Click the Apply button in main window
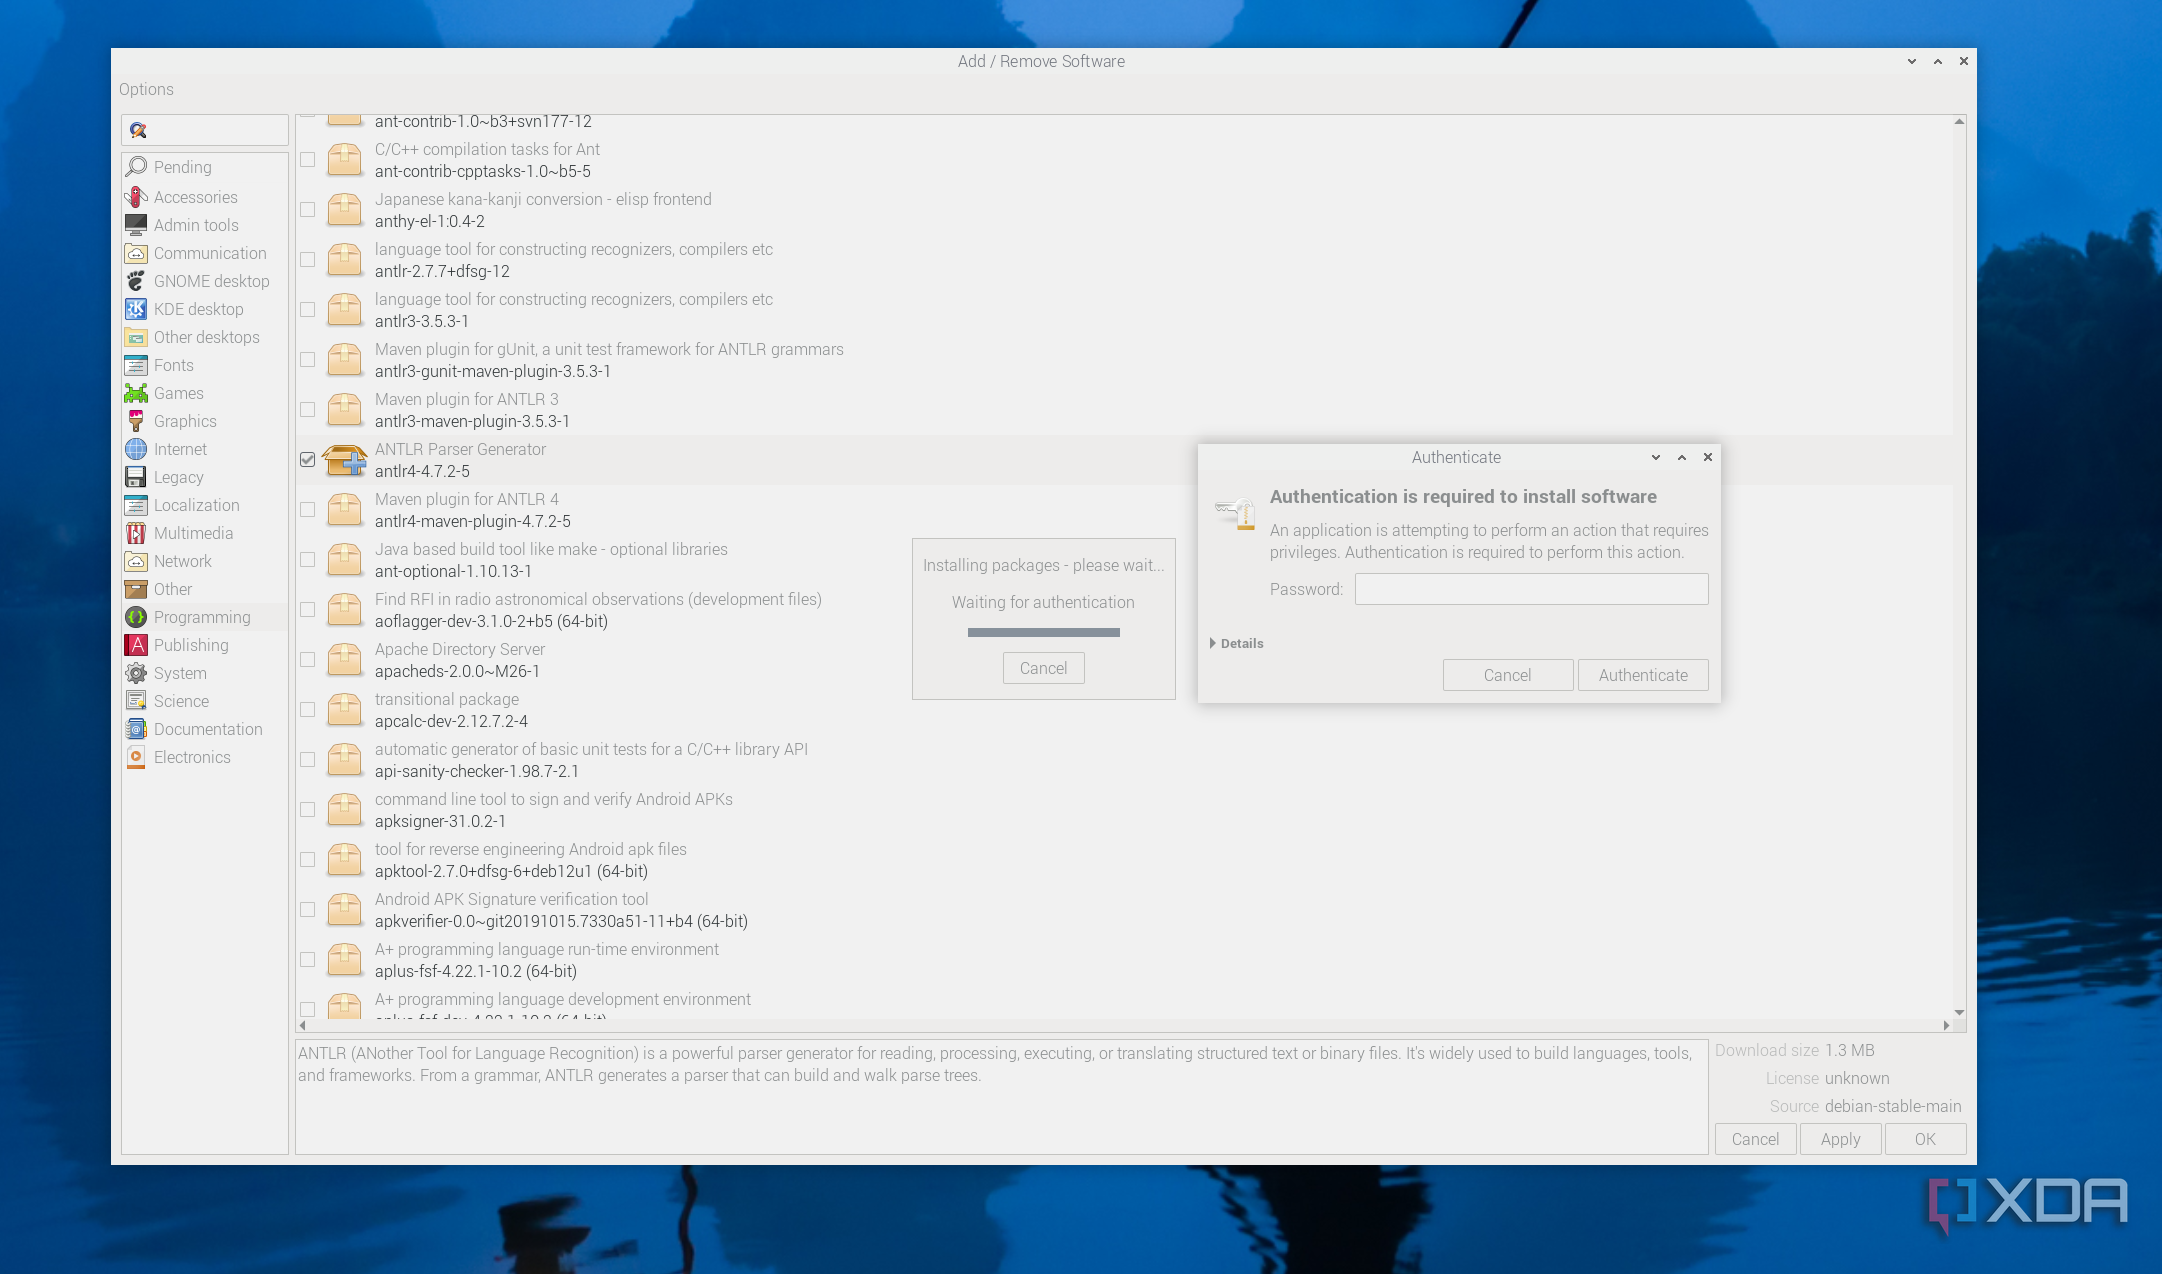The image size is (2162, 1274). 1840,1139
